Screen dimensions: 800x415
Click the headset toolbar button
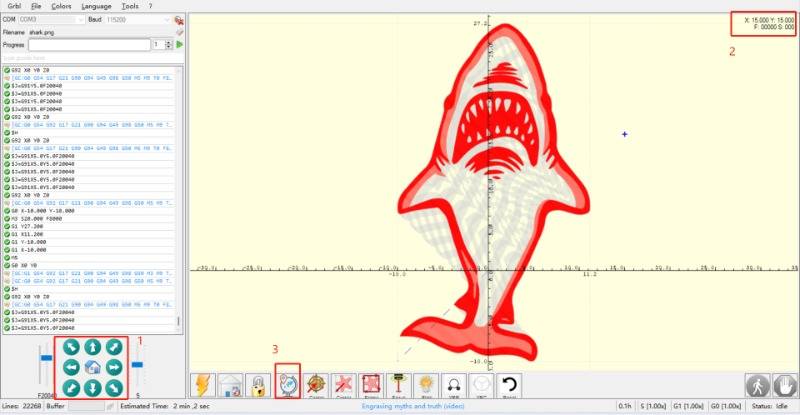(454, 385)
